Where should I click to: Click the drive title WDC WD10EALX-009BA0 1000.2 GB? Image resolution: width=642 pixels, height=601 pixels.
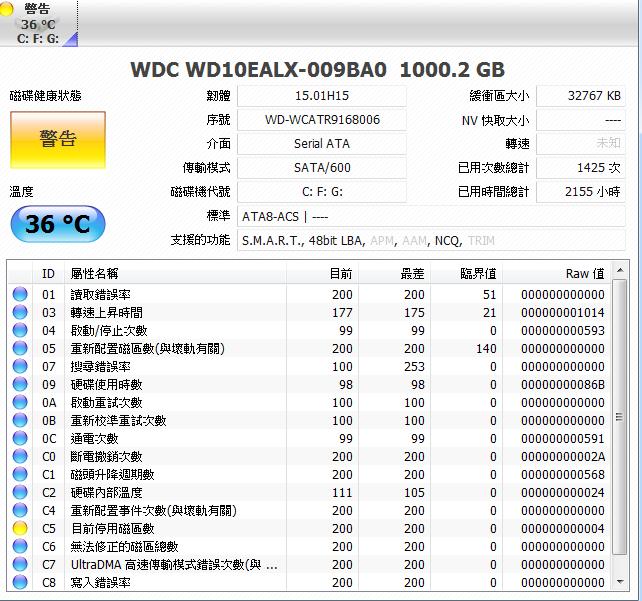pos(318,70)
